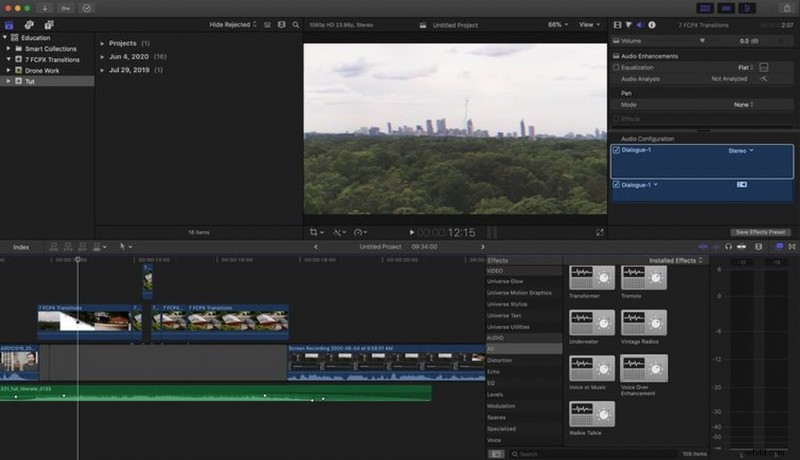The image size is (800, 460).
Task: Select the Distortion audio effects category
Action: pos(499,360)
